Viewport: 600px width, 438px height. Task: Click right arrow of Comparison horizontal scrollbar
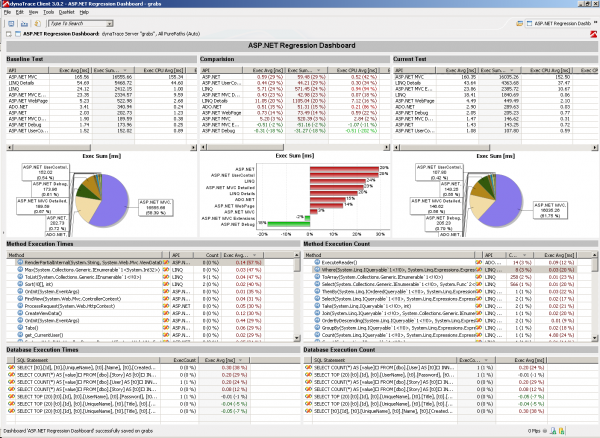point(386,147)
